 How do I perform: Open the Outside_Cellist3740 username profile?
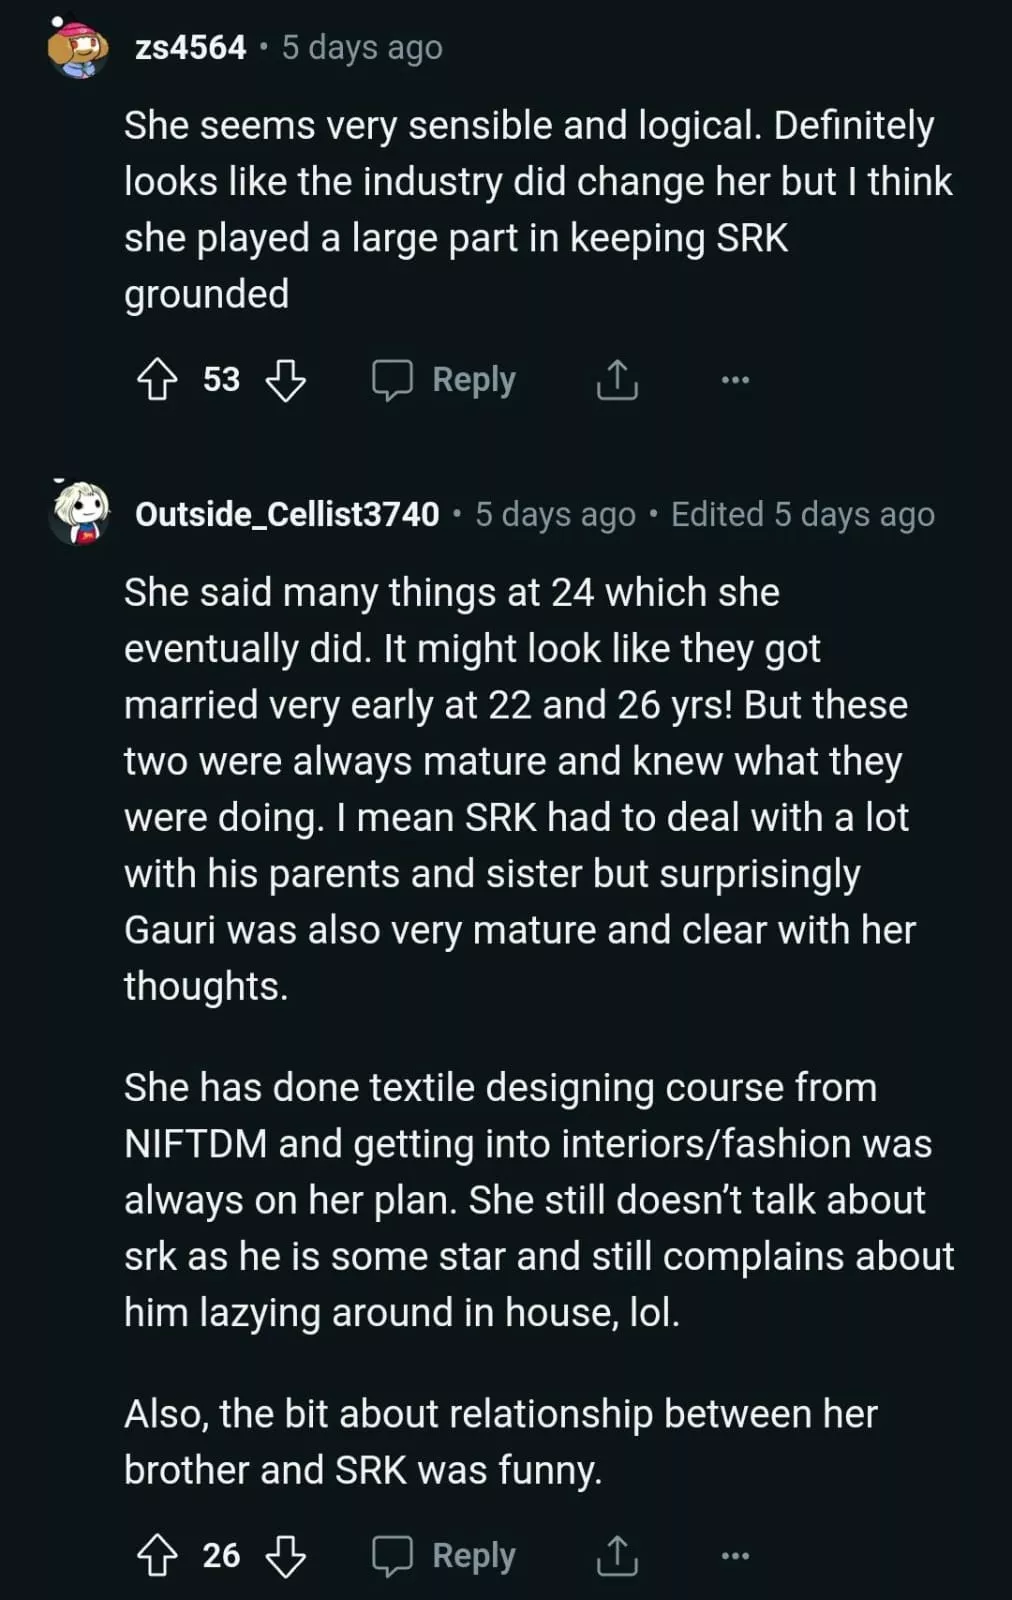tap(287, 514)
